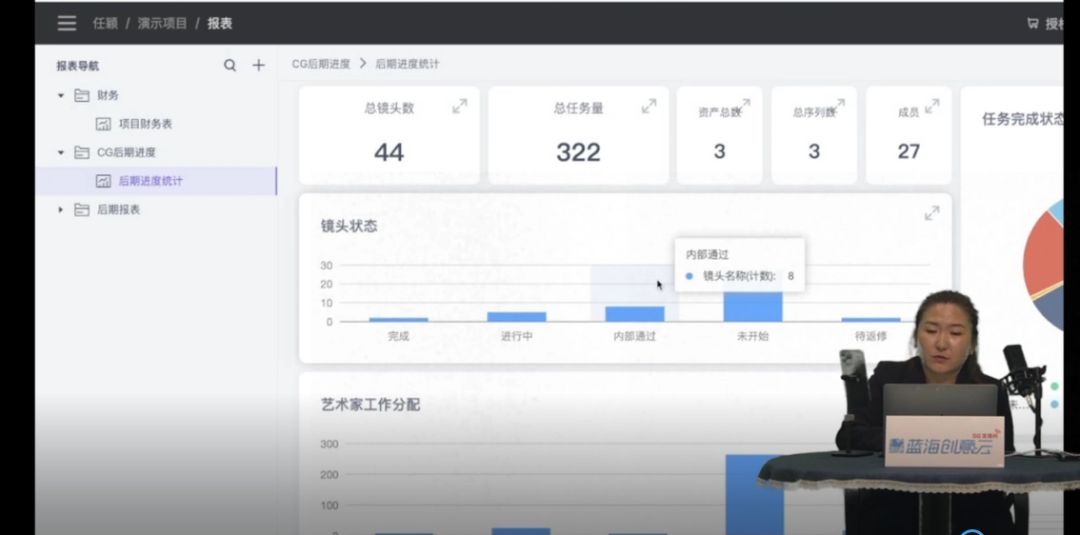Expand the 总镜头数 card to fullscreen

[x=459, y=106]
